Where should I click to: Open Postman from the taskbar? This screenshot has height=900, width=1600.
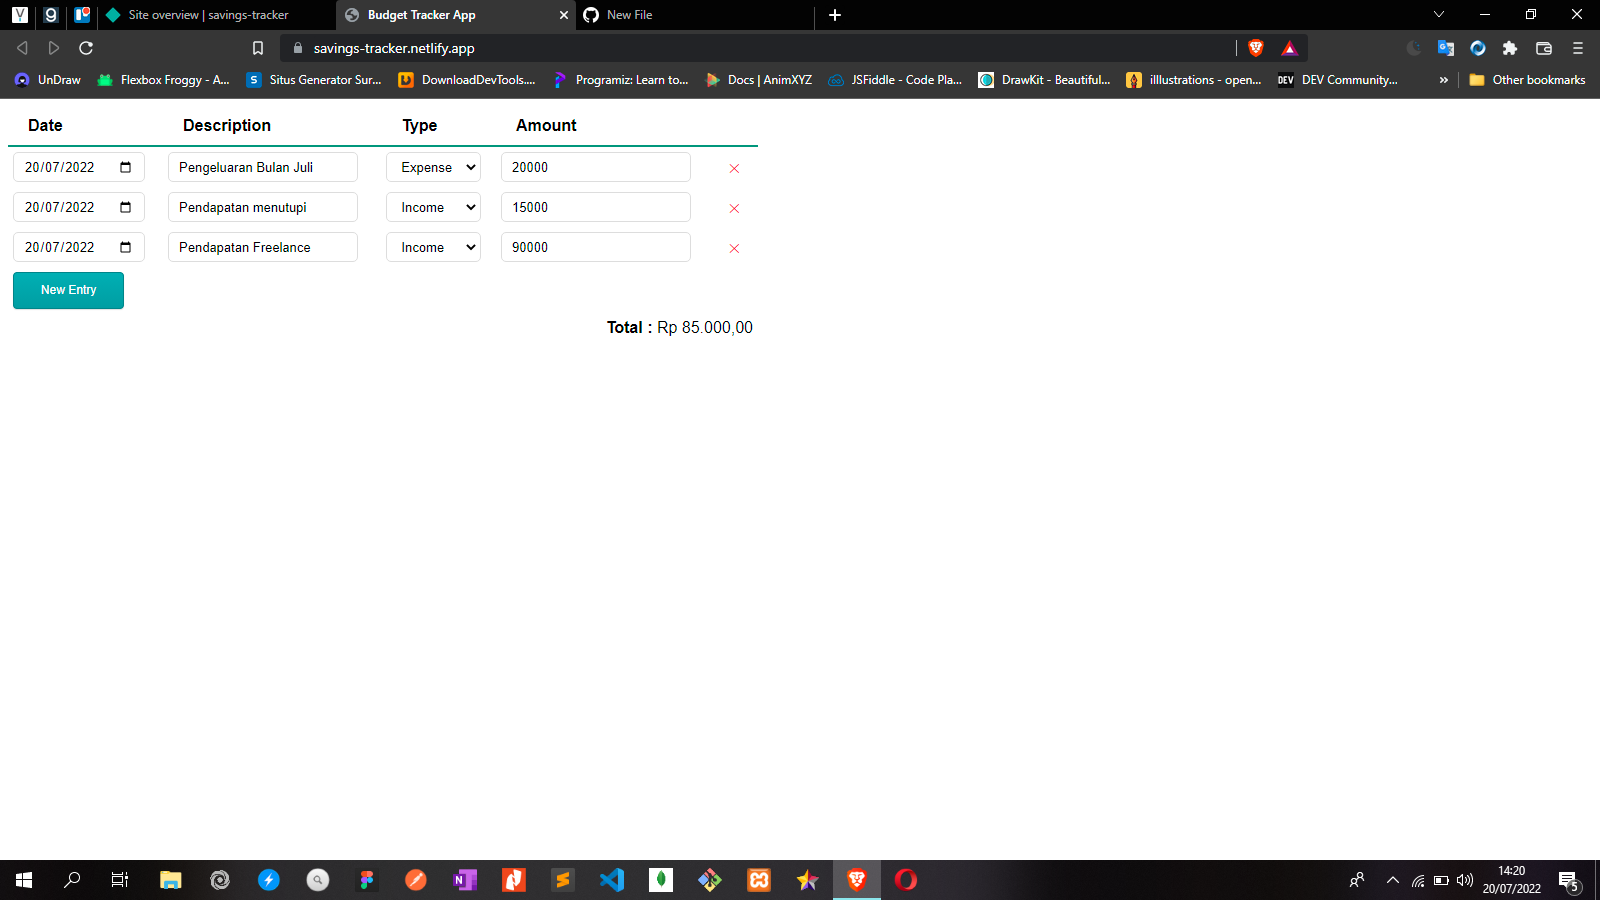coord(416,880)
